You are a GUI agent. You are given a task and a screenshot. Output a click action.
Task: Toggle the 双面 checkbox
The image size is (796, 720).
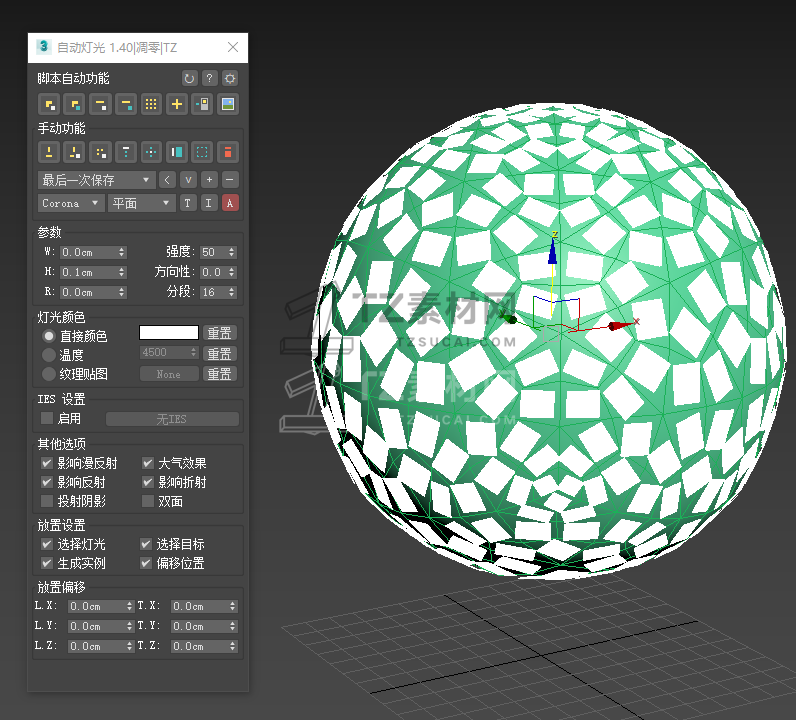(148, 501)
